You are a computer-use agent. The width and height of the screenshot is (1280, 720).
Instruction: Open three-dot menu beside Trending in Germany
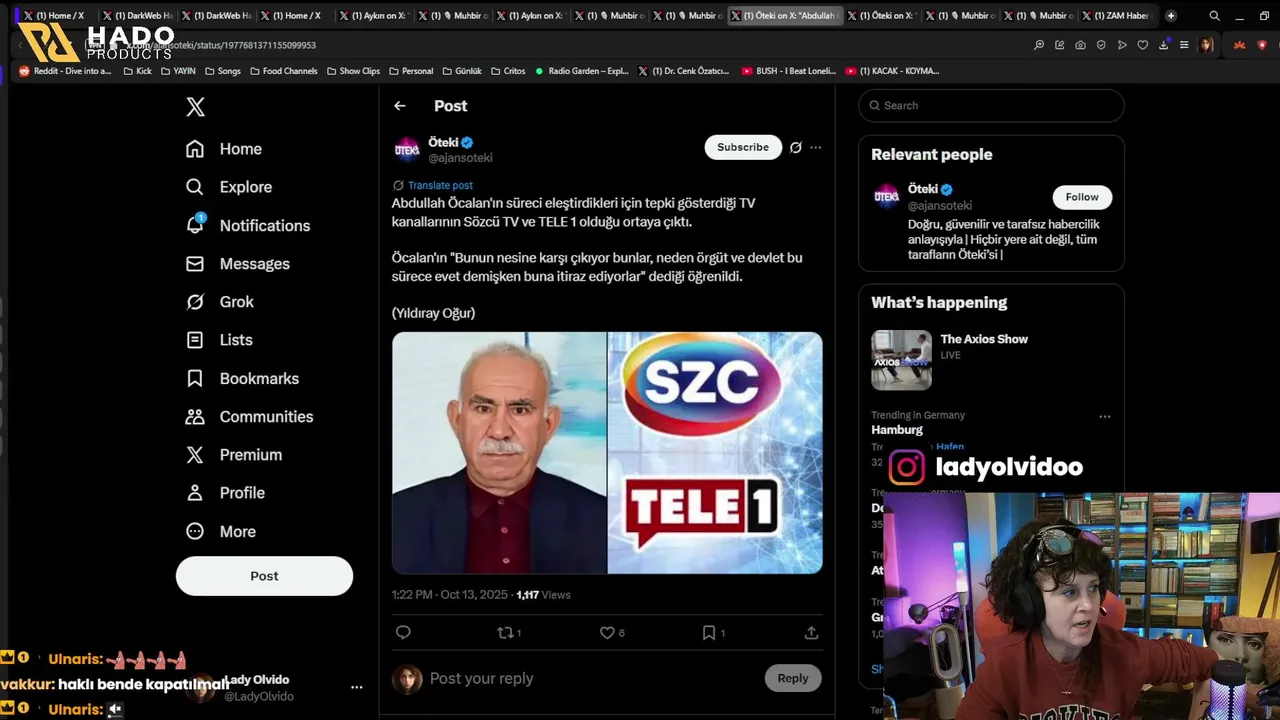[1105, 416]
